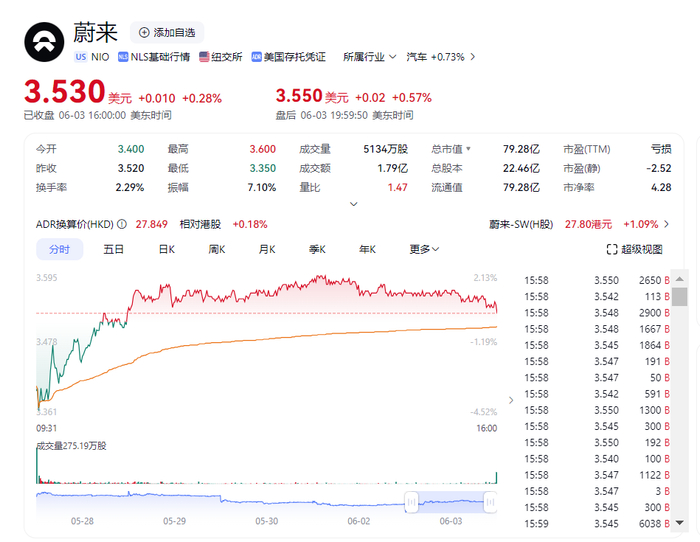This screenshot has height=542, width=700.
Task: Click the 3.530 closing price
Action: pyautogui.click(x=65, y=92)
